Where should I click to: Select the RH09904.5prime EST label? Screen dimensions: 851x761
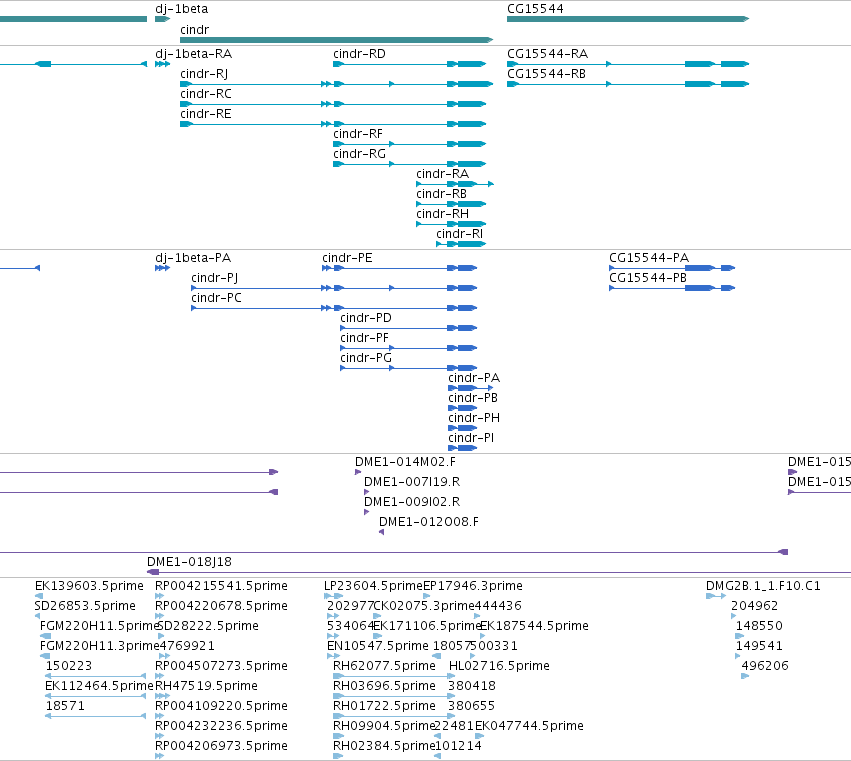[384, 726]
